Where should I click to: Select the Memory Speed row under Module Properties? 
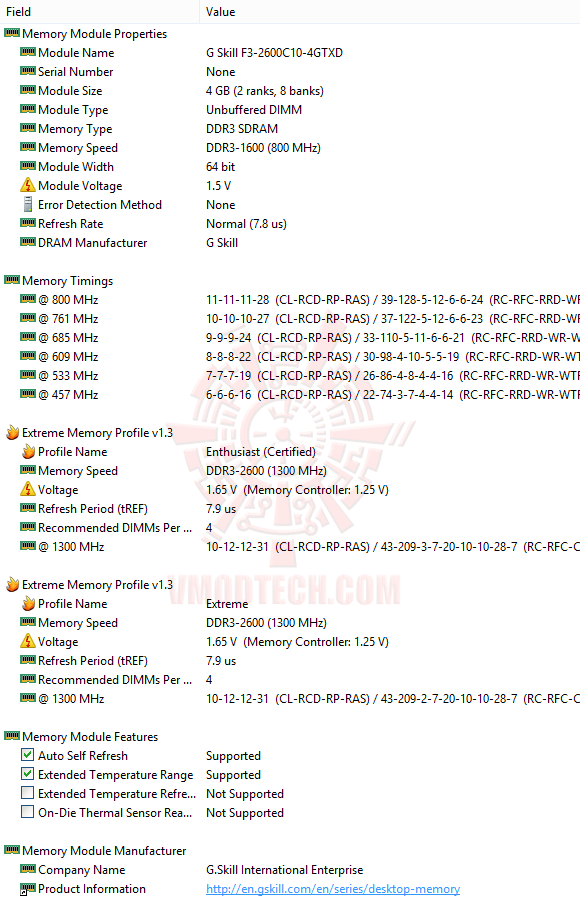290,147
